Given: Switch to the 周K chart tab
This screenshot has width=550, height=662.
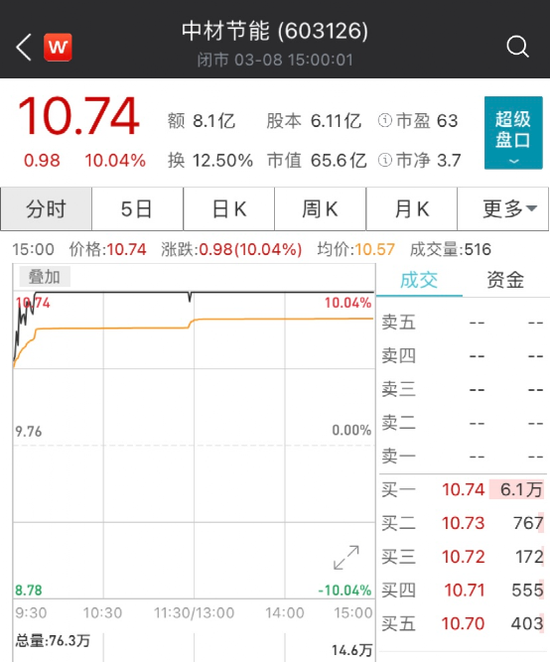Looking at the screenshot, I should (x=320, y=209).
